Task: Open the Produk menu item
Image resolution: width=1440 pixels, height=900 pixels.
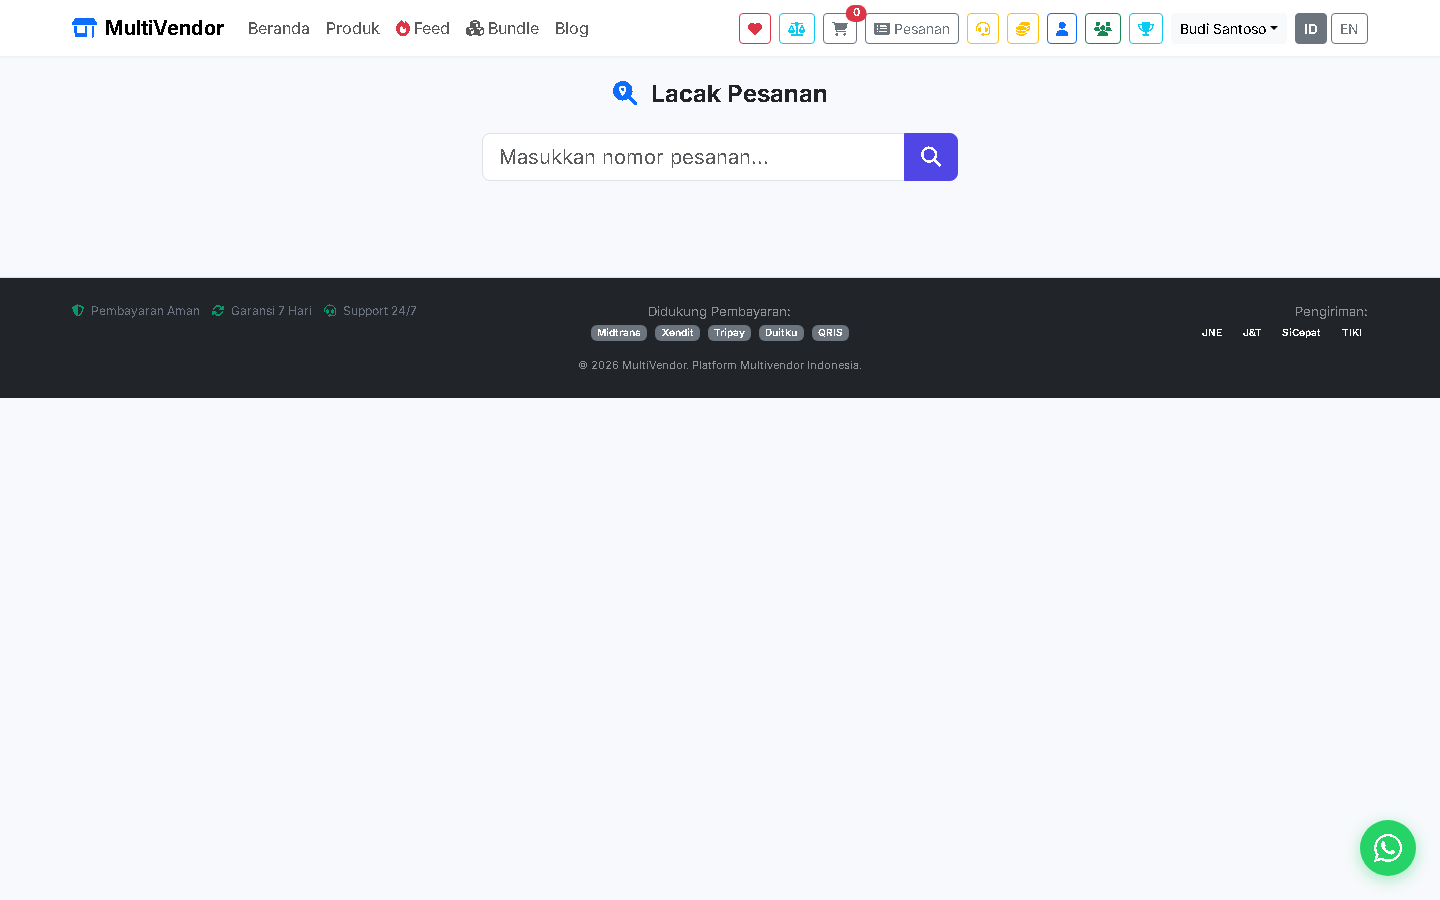Action: (x=353, y=28)
